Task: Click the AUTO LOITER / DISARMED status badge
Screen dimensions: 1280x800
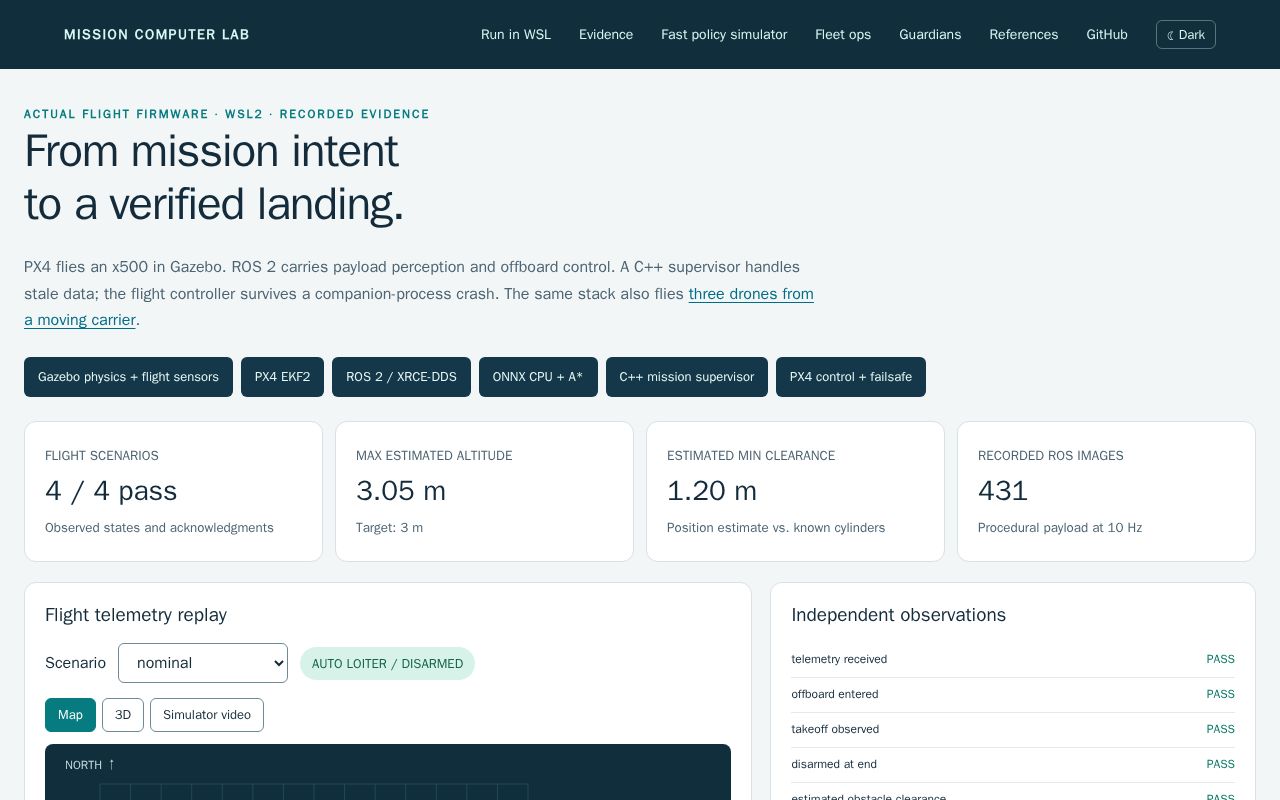Action: point(387,664)
